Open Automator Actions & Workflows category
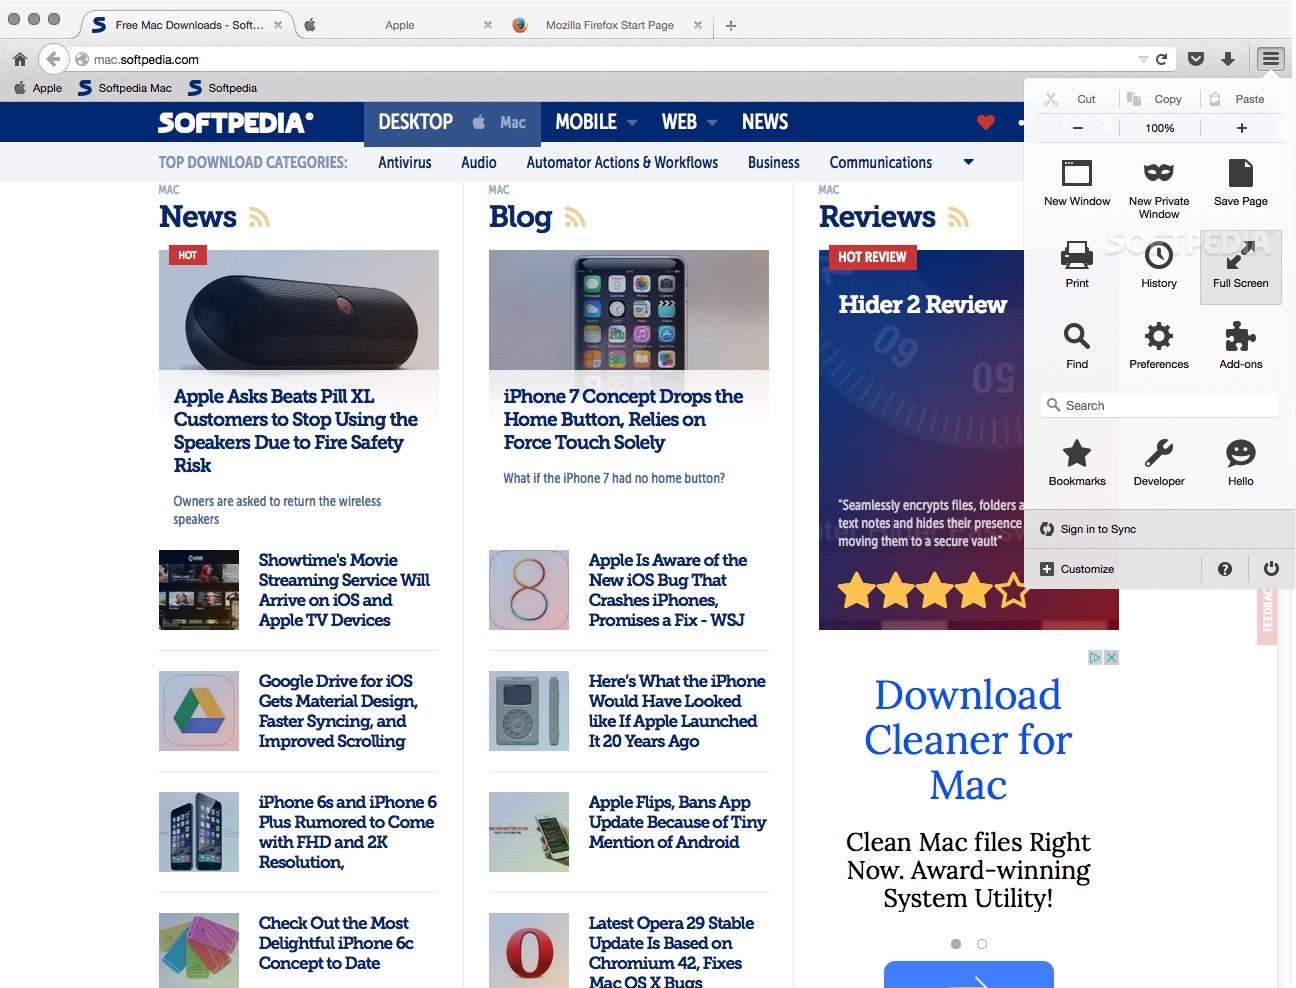Image resolution: width=1296 pixels, height=988 pixels. 622,162
